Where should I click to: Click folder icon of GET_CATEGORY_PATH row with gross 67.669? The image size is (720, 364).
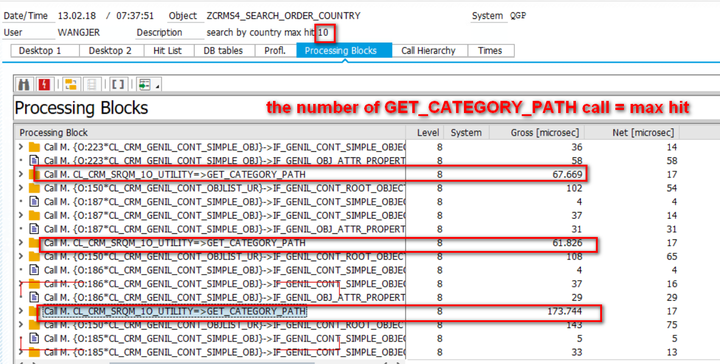[34, 174]
